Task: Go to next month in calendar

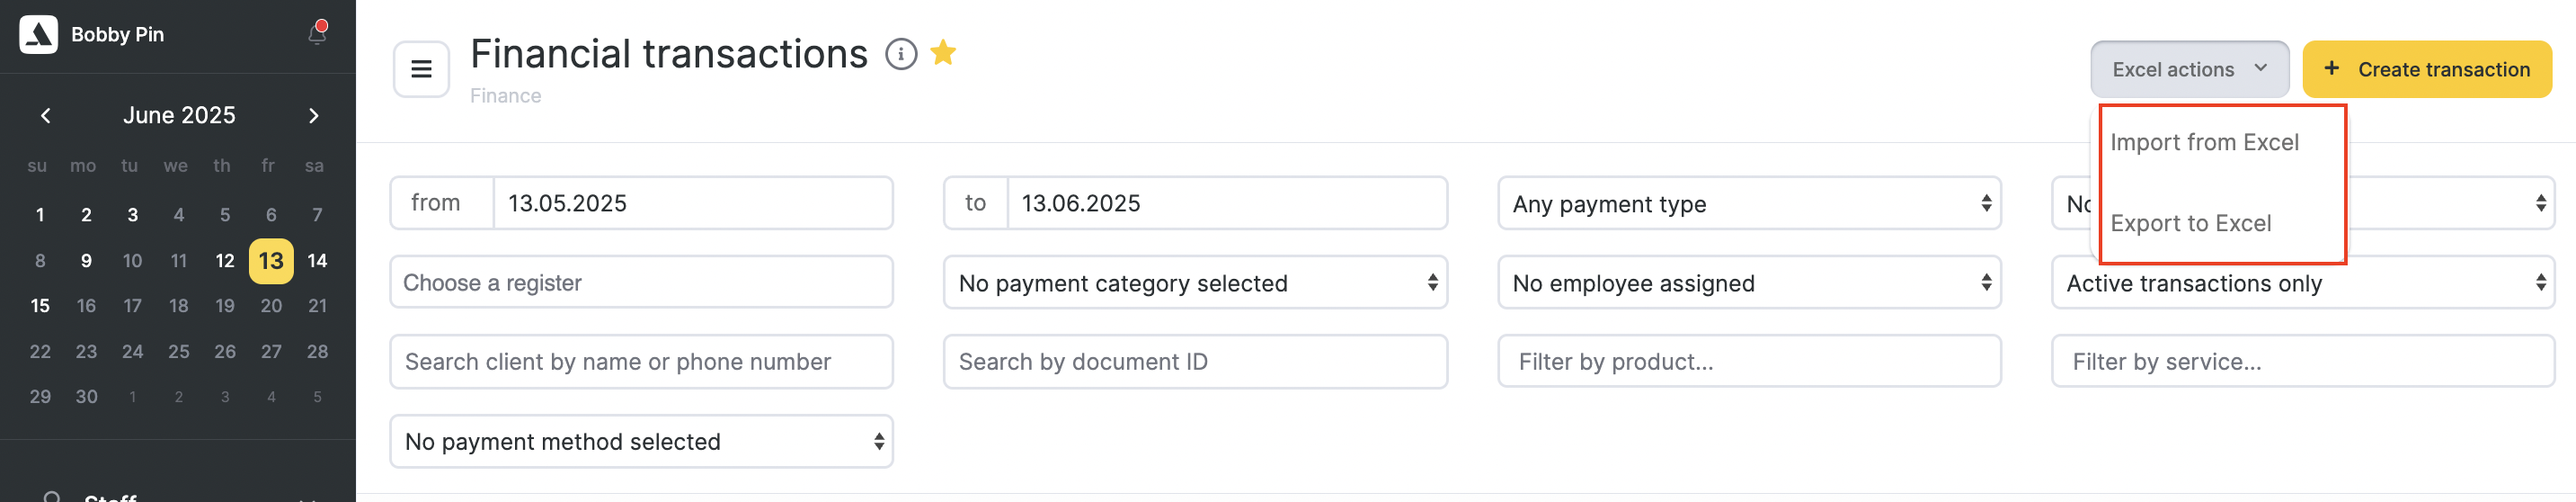Action: click(x=313, y=116)
